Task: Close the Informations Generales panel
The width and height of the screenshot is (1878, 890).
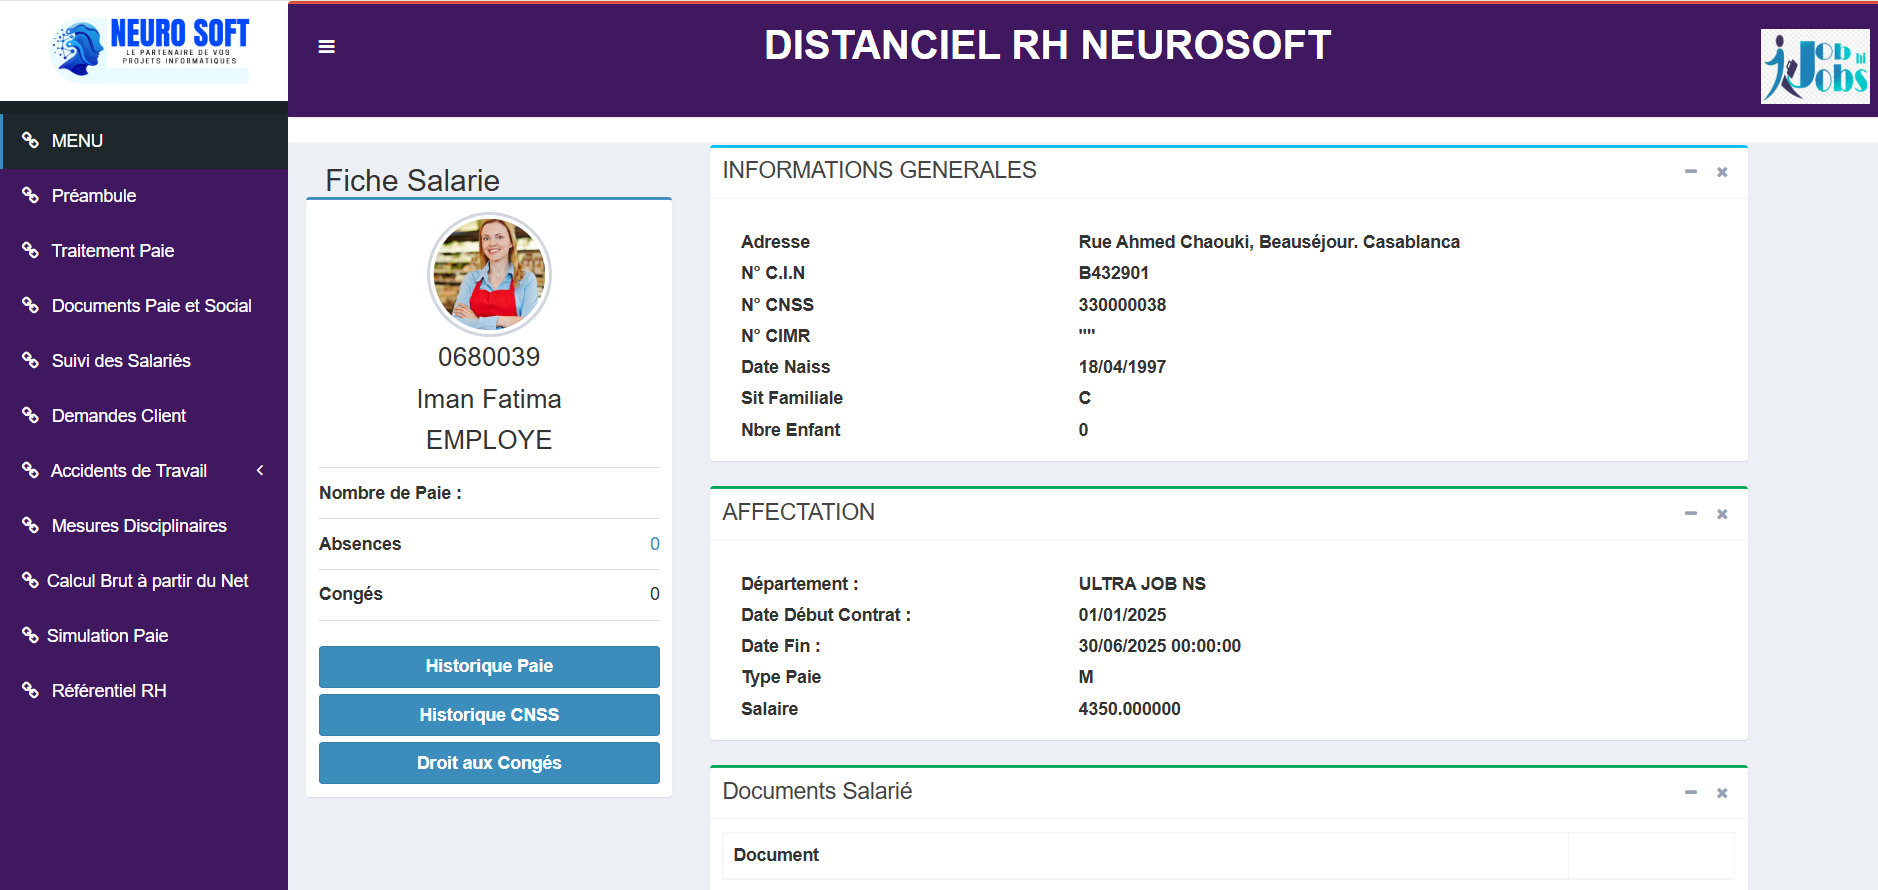Action: 1722,172
